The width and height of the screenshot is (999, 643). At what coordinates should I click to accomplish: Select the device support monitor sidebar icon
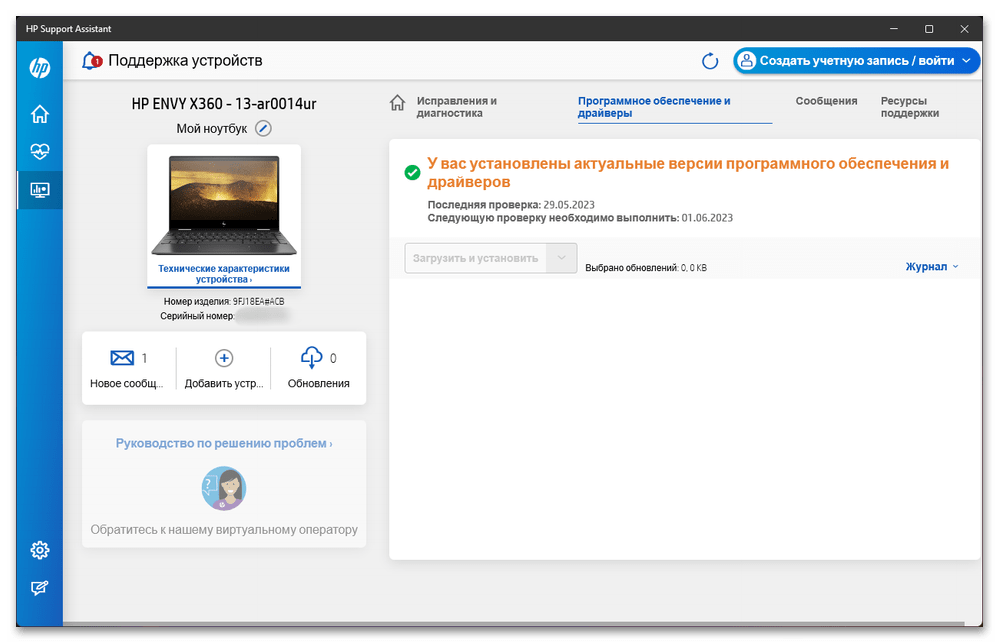pyautogui.click(x=40, y=190)
